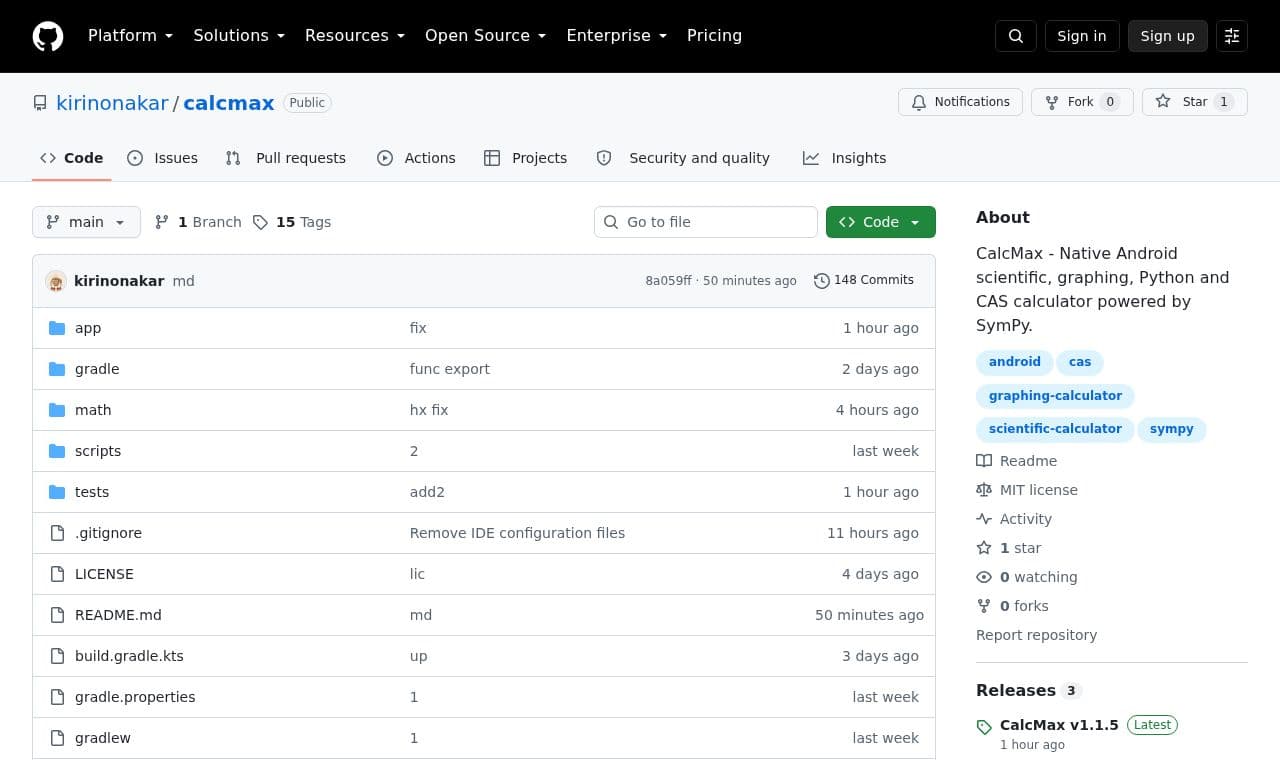The width and height of the screenshot is (1280, 760).
Task: Open the Insights tab
Action: (x=845, y=158)
